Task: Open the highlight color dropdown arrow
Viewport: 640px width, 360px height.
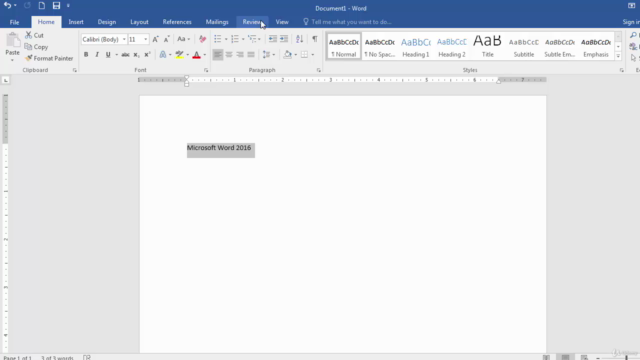Action: (x=188, y=55)
